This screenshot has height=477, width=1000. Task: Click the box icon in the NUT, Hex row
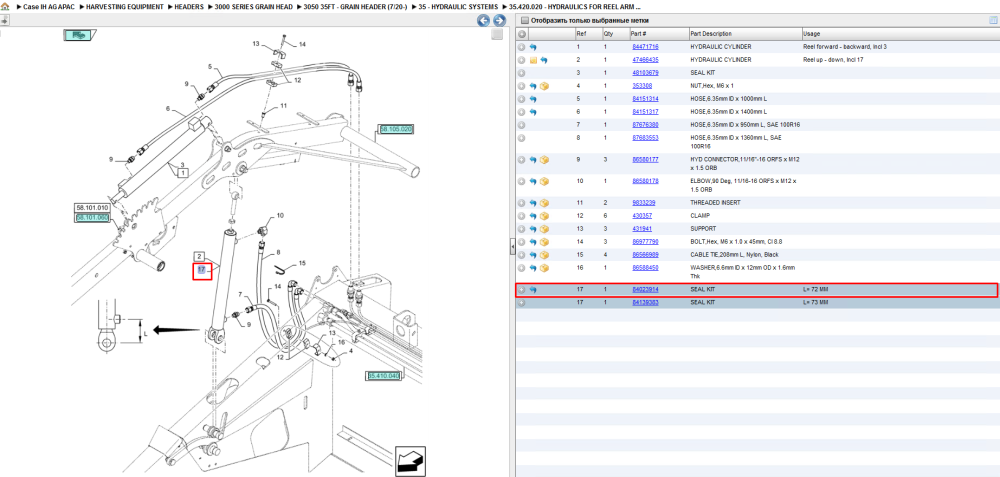tap(544, 86)
